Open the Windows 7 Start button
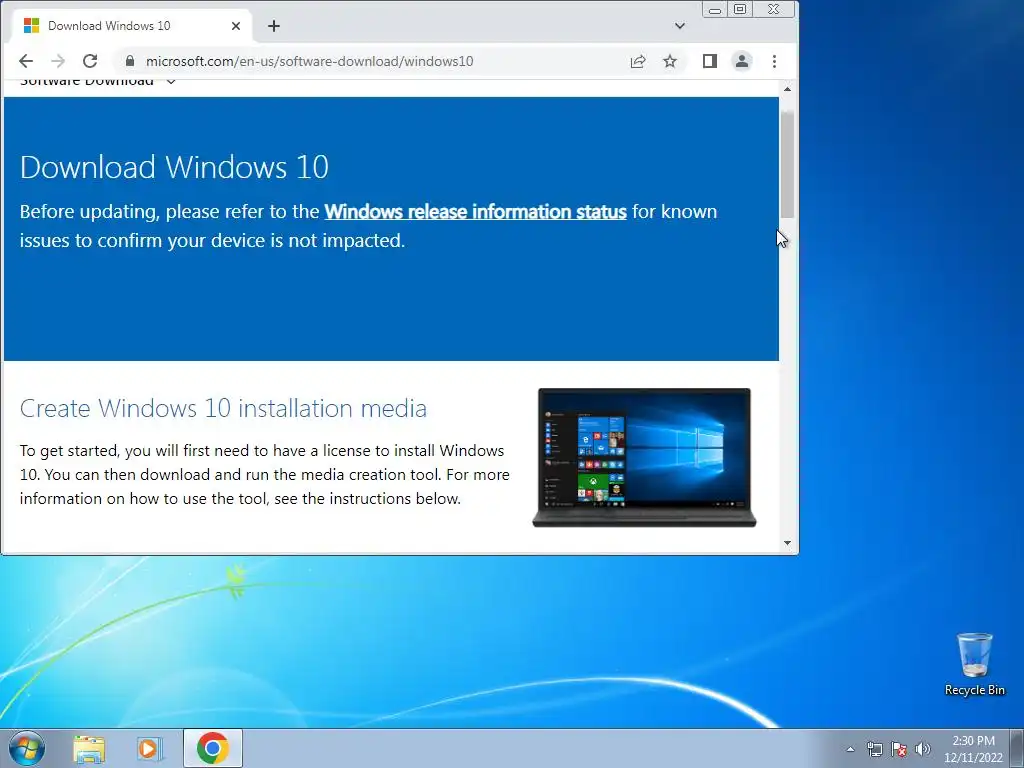Viewport: 1024px width, 768px height. [27, 748]
